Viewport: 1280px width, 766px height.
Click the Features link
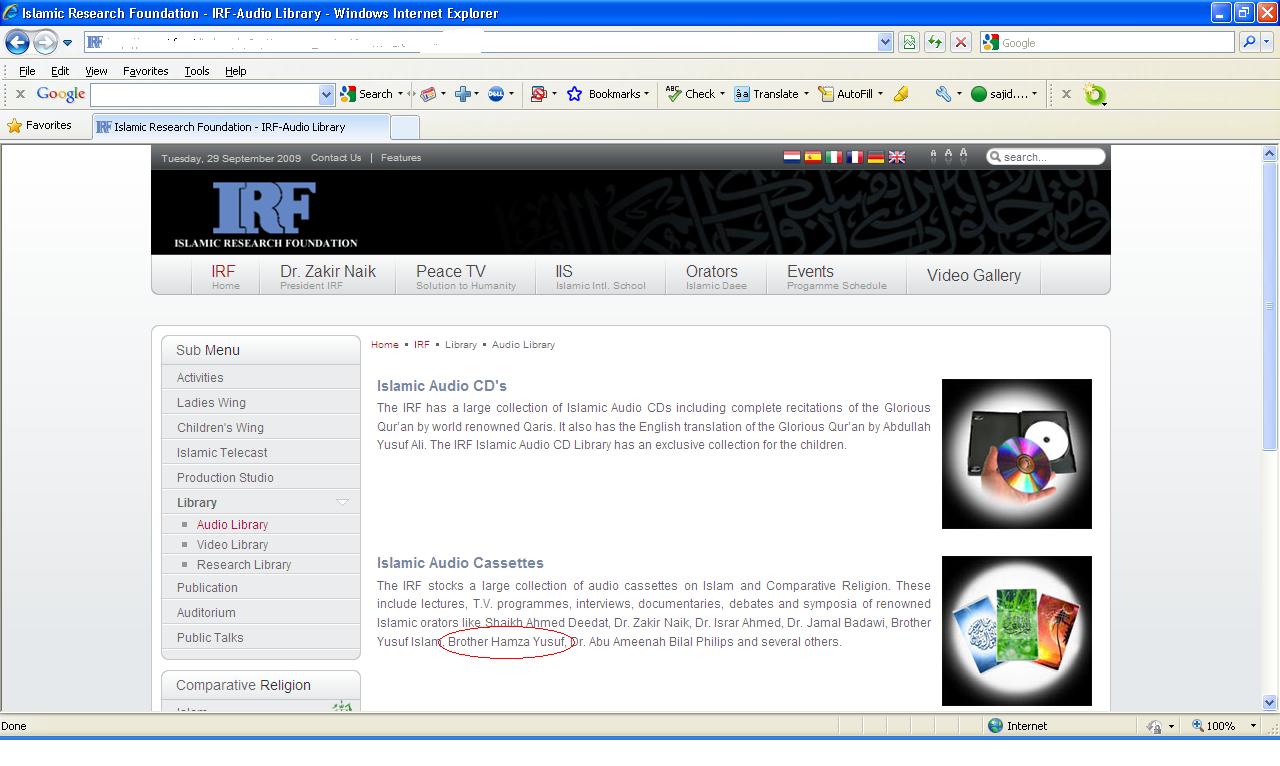(401, 158)
